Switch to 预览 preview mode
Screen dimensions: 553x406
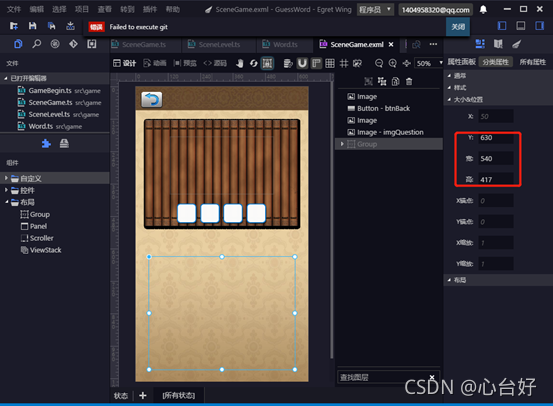pos(185,63)
